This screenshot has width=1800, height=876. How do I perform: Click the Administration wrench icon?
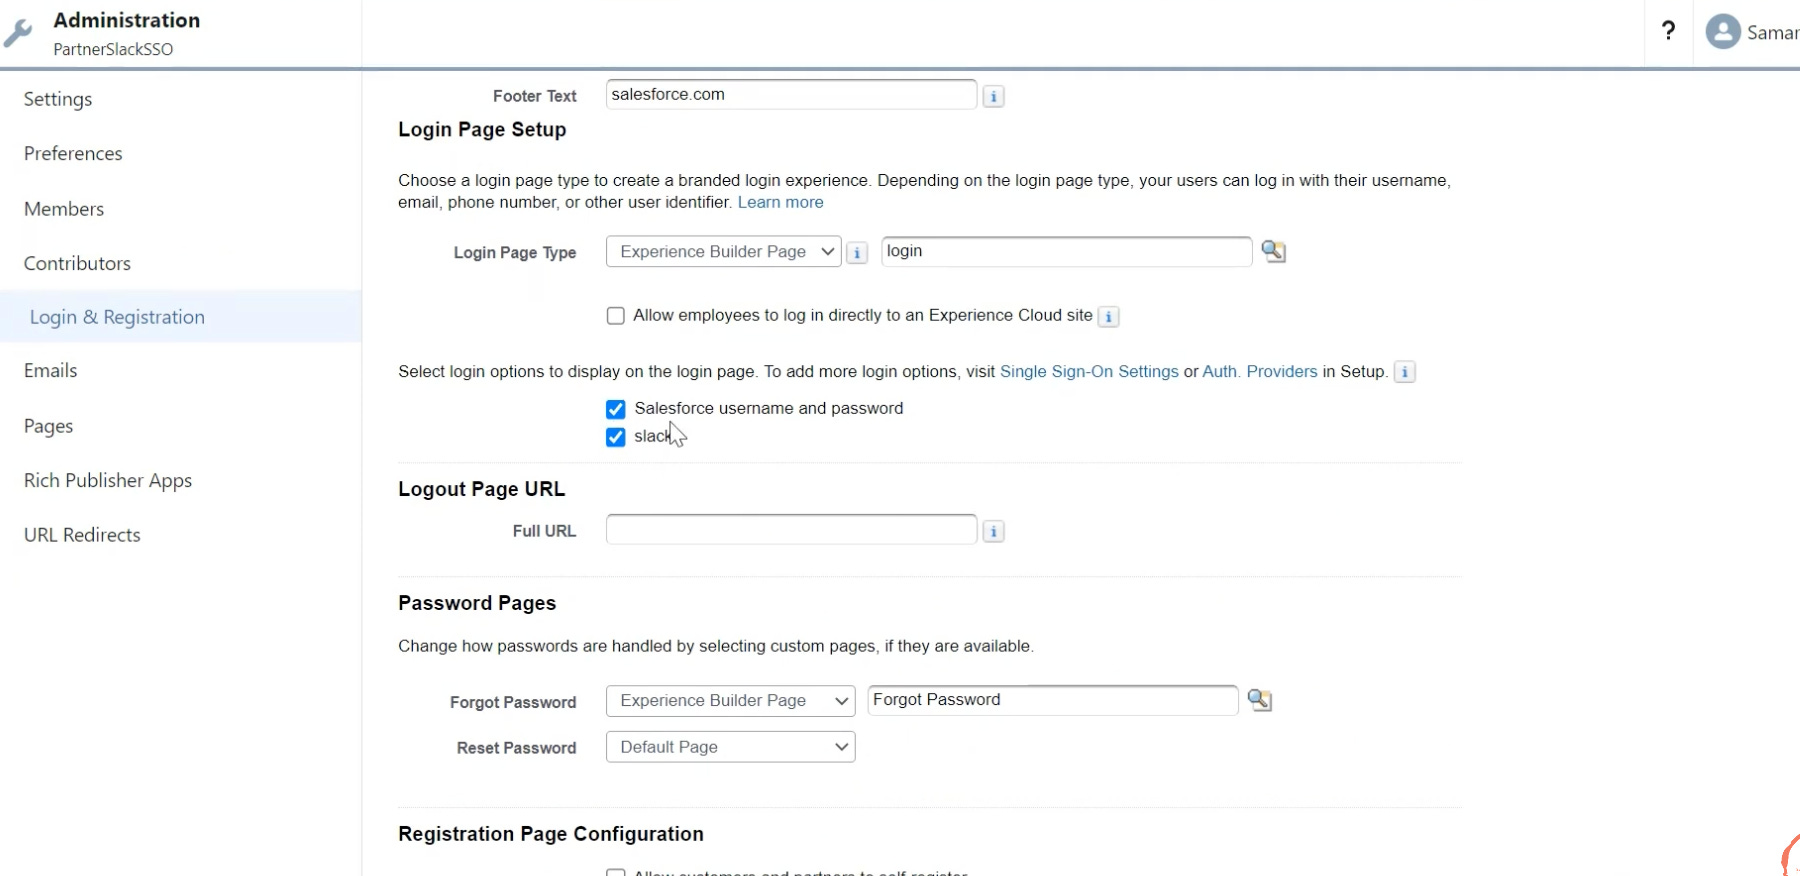coord(17,34)
